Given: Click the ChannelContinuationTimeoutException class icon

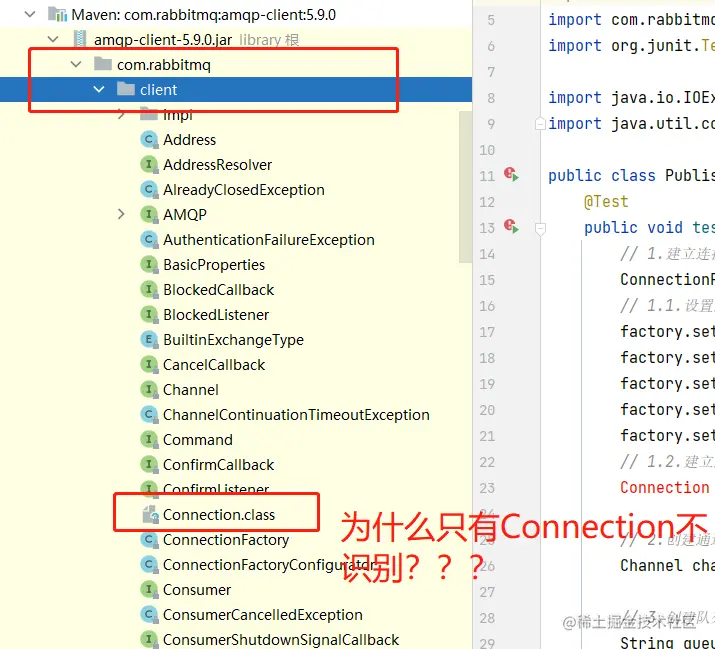Looking at the screenshot, I should point(149,414).
